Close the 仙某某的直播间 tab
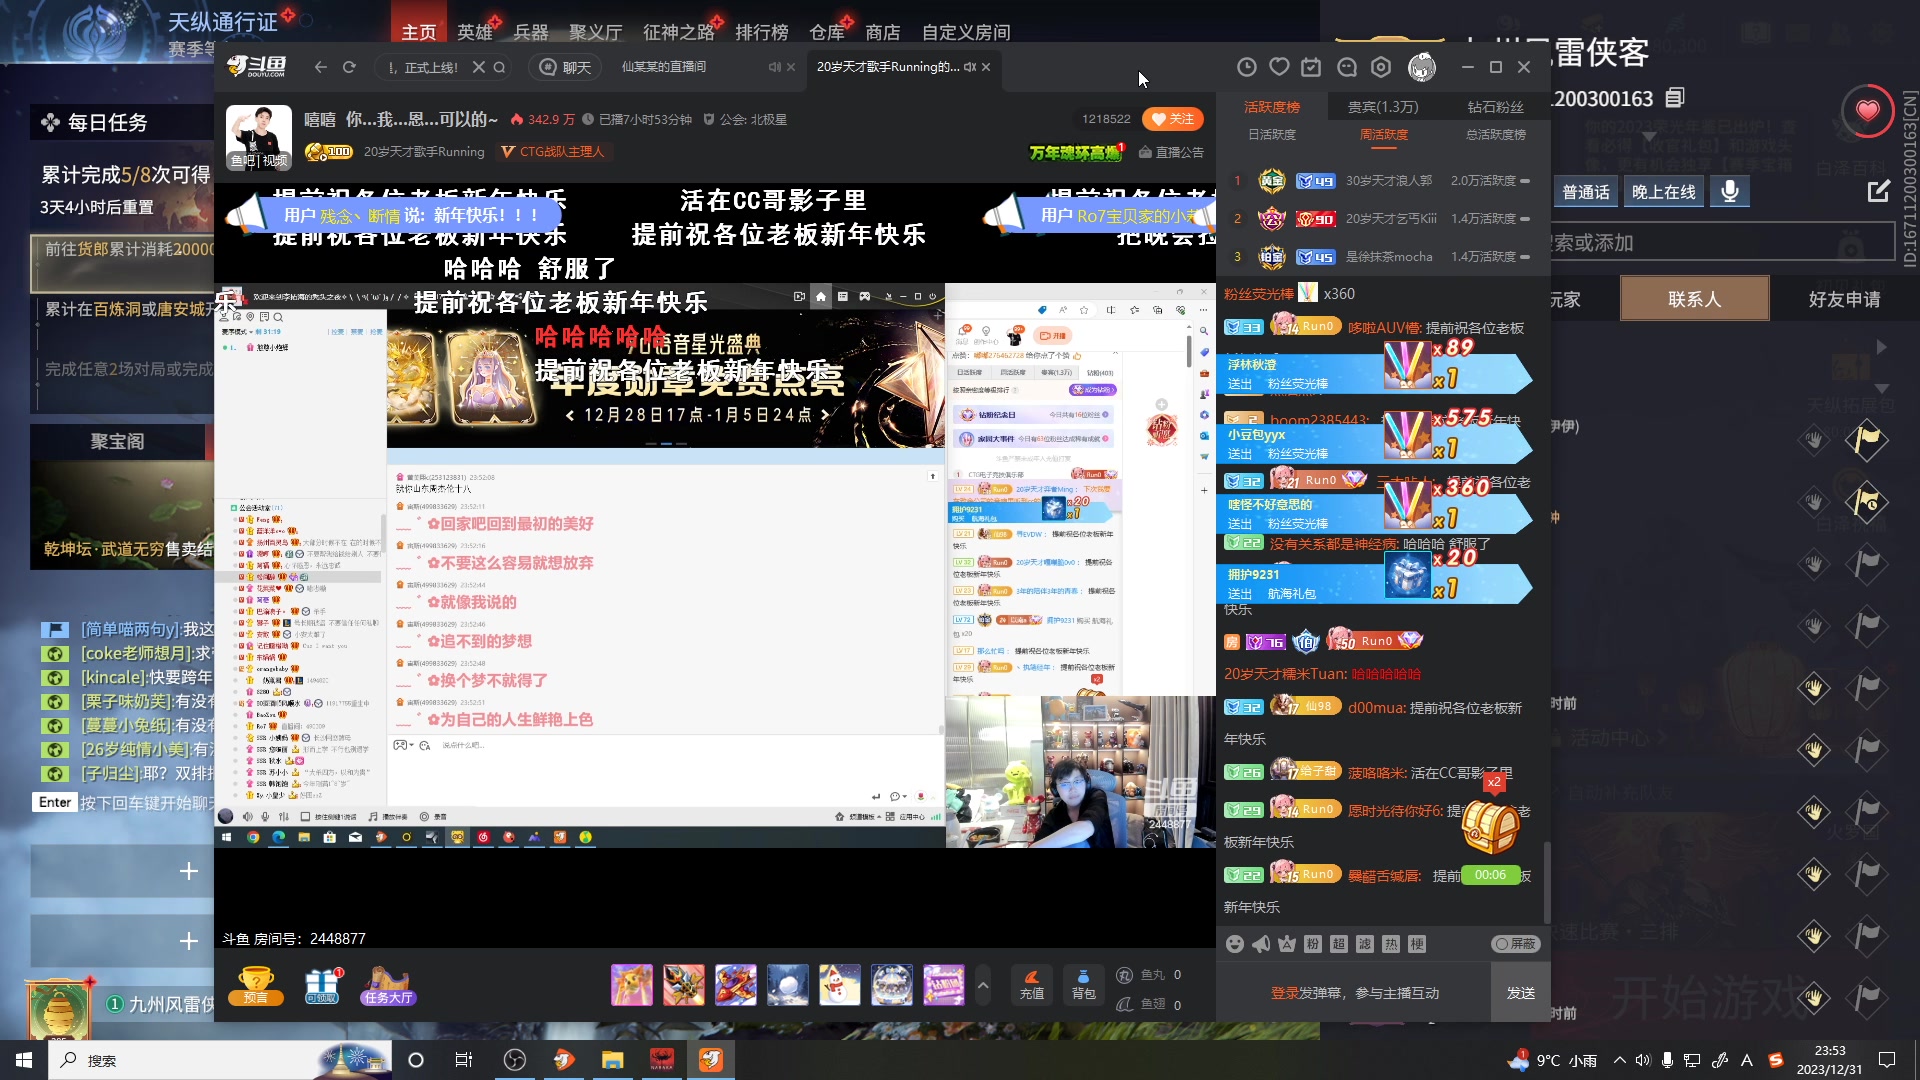This screenshot has width=1920, height=1080. pyautogui.click(x=791, y=67)
